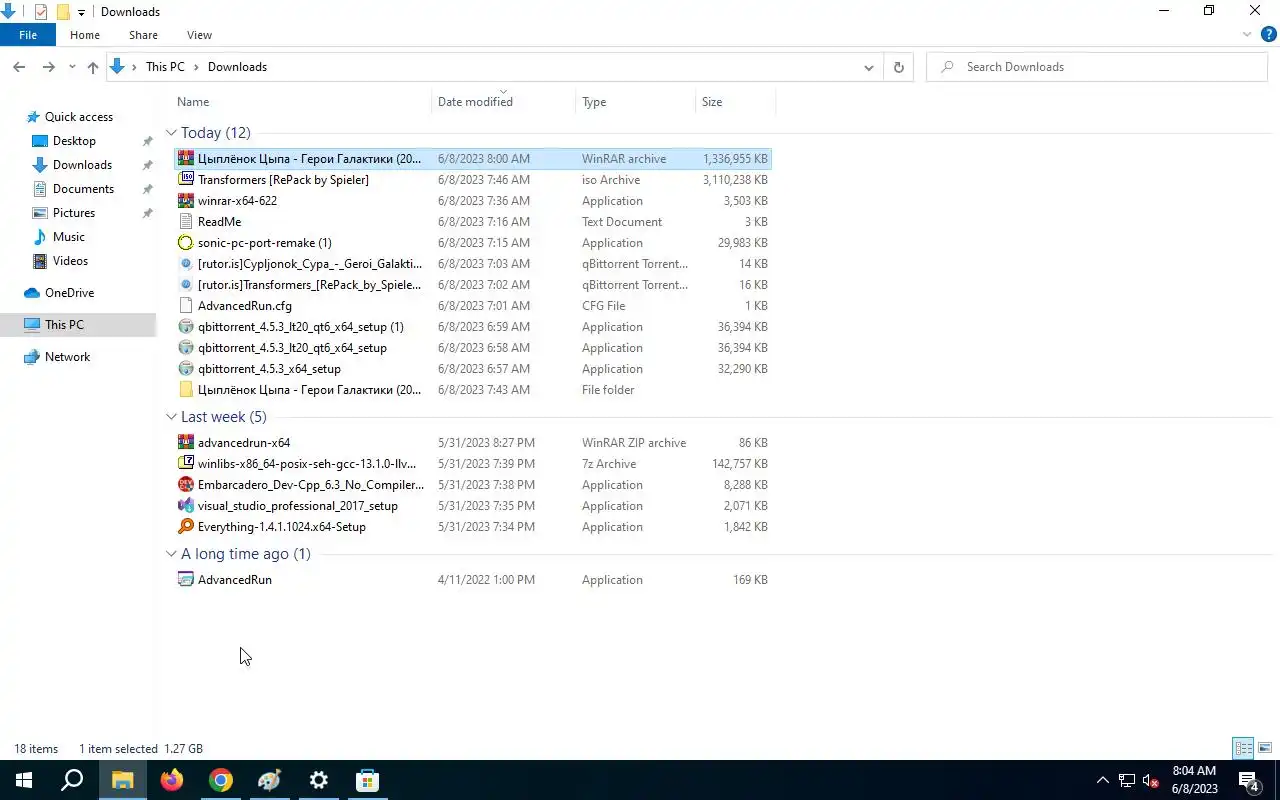Screen dimensions: 1280x800
Task: Click the iso icon beside Transformers [RePack by Spieler]
Action: pyautogui.click(x=185, y=179)
